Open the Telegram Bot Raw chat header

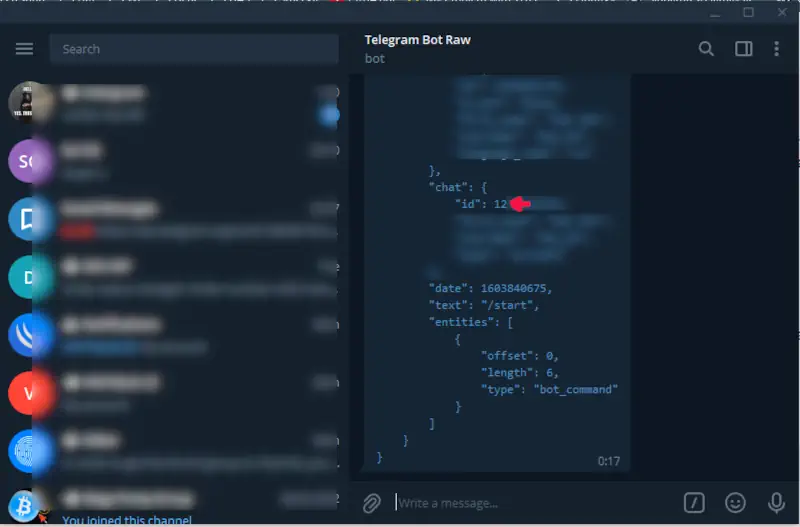[x=417, y=48]
